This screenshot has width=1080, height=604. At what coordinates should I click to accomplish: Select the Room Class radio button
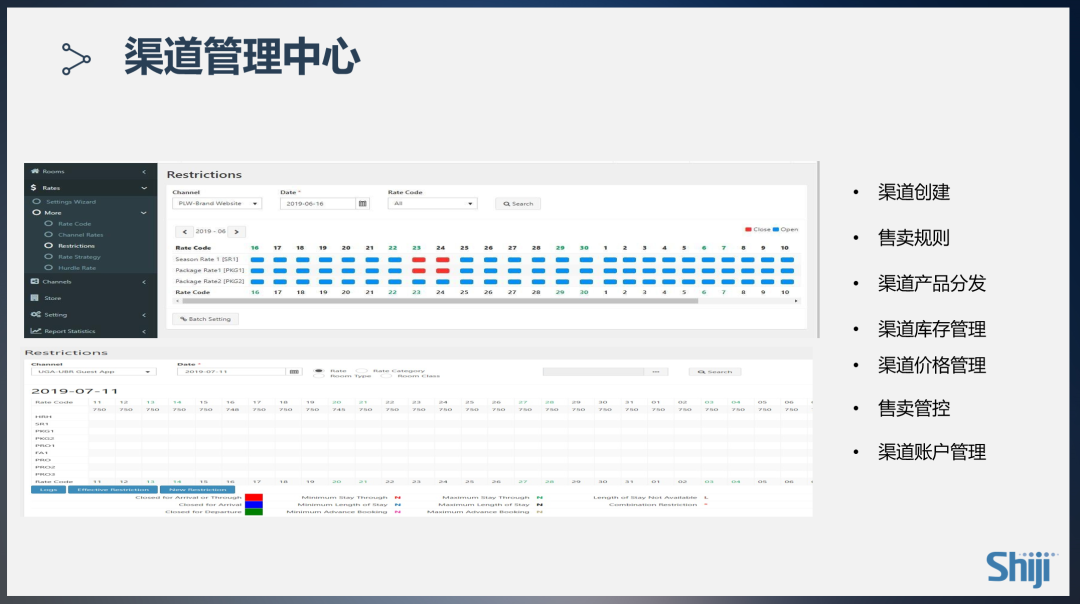[386, 376]
